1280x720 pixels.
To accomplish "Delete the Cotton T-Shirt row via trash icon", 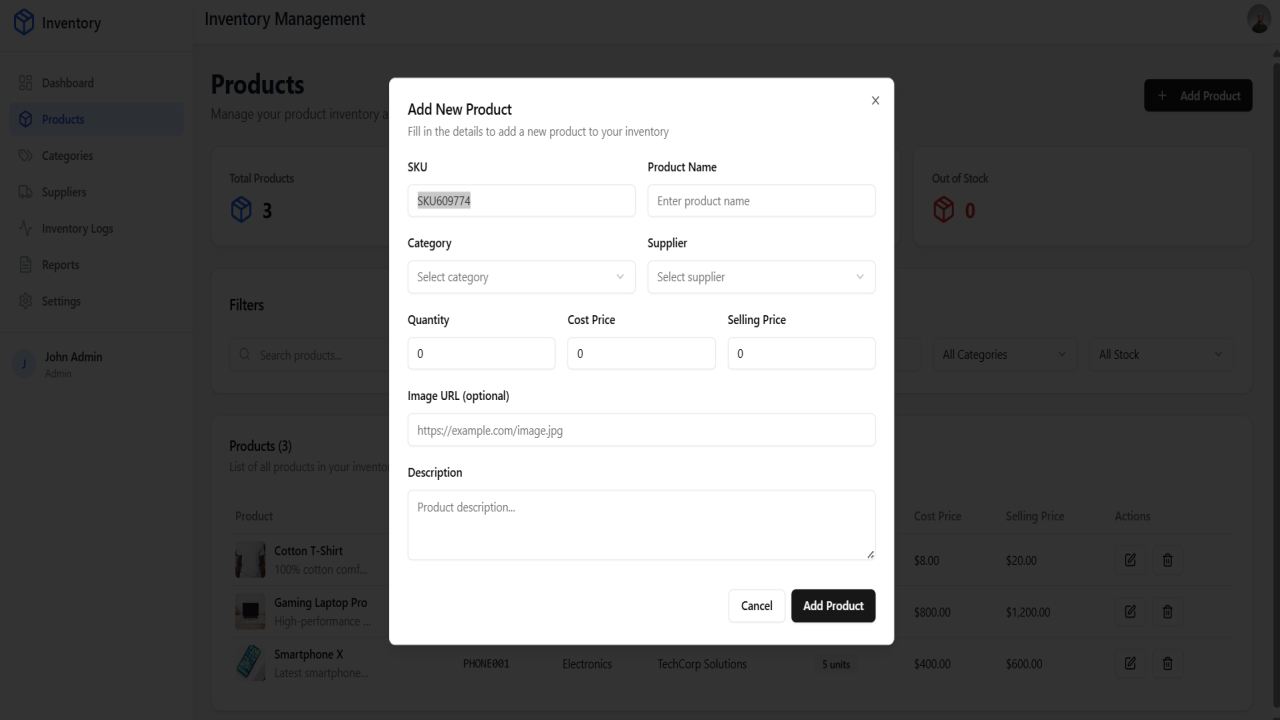I will click(x=1167, y=560).
